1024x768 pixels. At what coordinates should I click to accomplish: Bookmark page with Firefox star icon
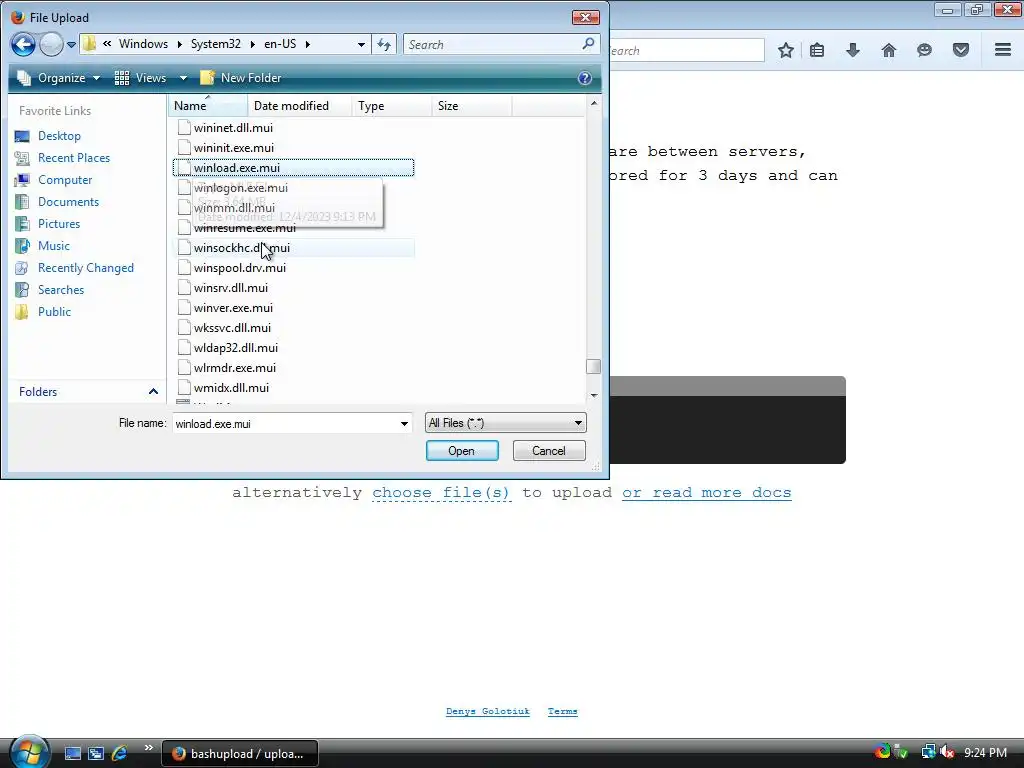[786, 50]
